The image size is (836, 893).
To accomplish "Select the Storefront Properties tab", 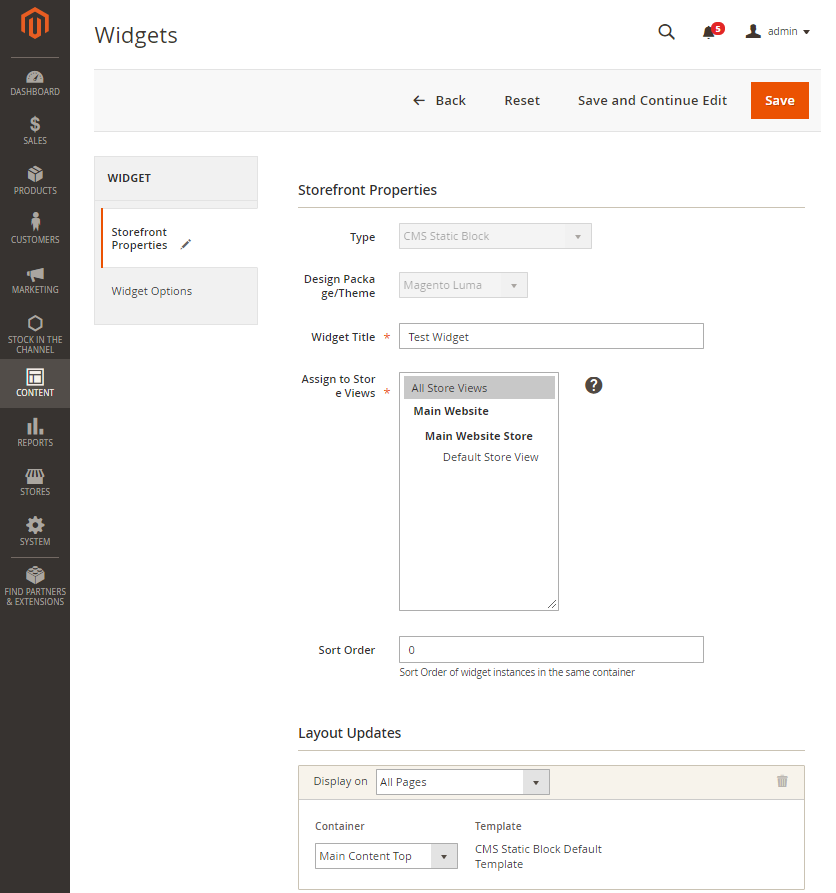I will click(x=140, y=238).
